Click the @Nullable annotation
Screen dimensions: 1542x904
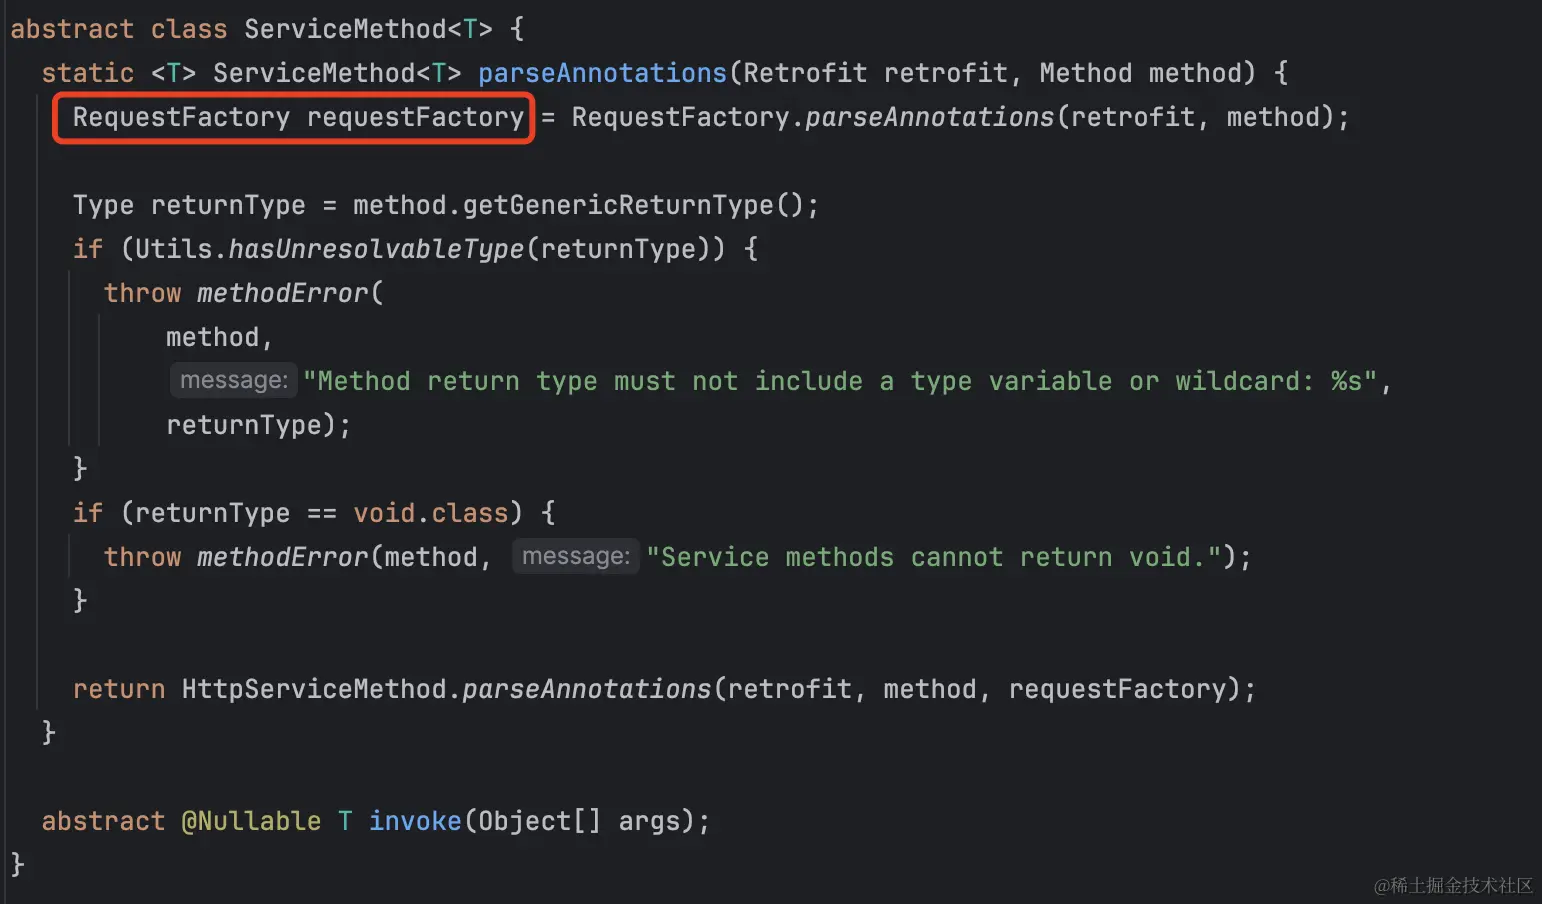click(251, 821)
